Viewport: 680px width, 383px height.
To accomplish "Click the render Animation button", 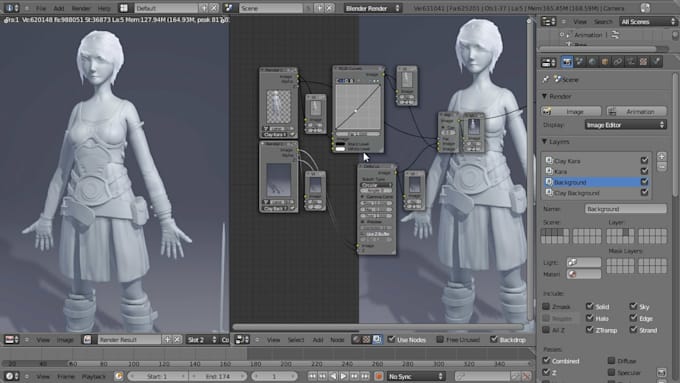I will tap(636, 111).
